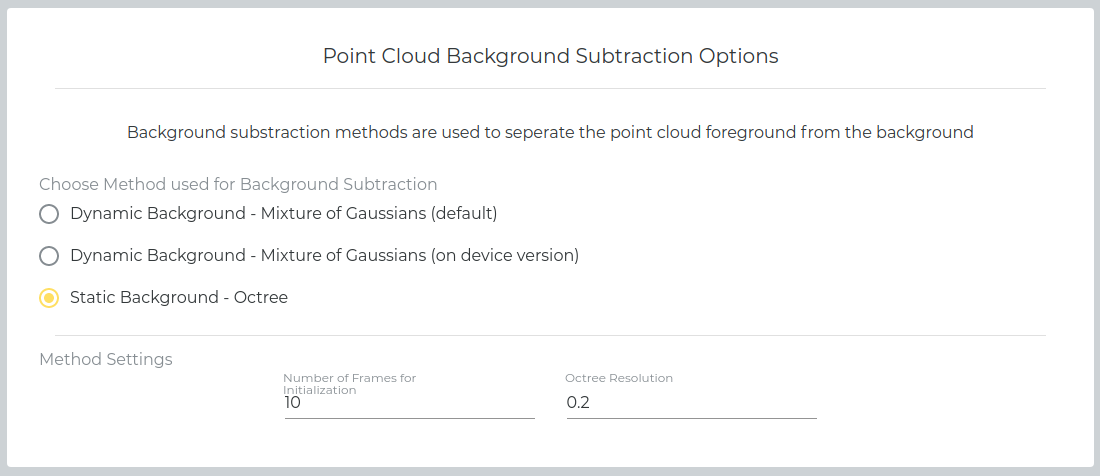Screen dimensions: 1100x476
Task: Select Mixture of Gaussians (default) radio circle
Action: (x=48, y=214)
